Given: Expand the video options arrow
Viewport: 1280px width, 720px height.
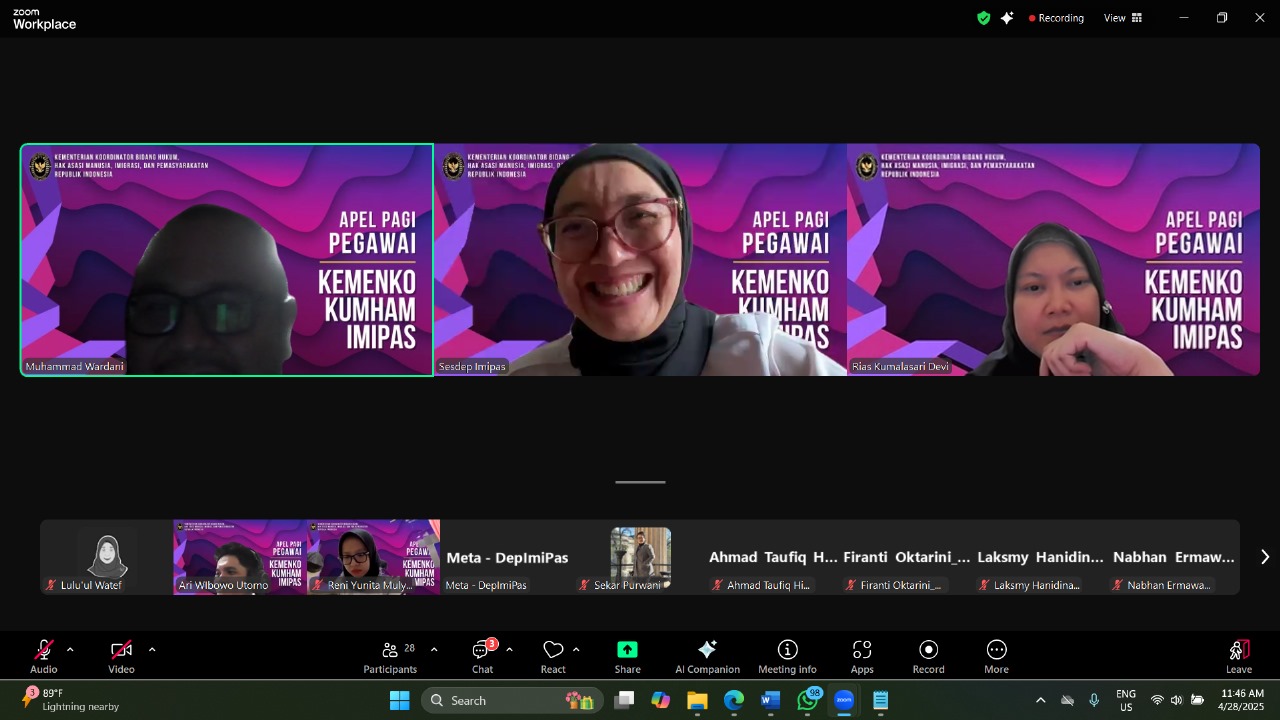Looking at the screenshot, I should [152, 650].
